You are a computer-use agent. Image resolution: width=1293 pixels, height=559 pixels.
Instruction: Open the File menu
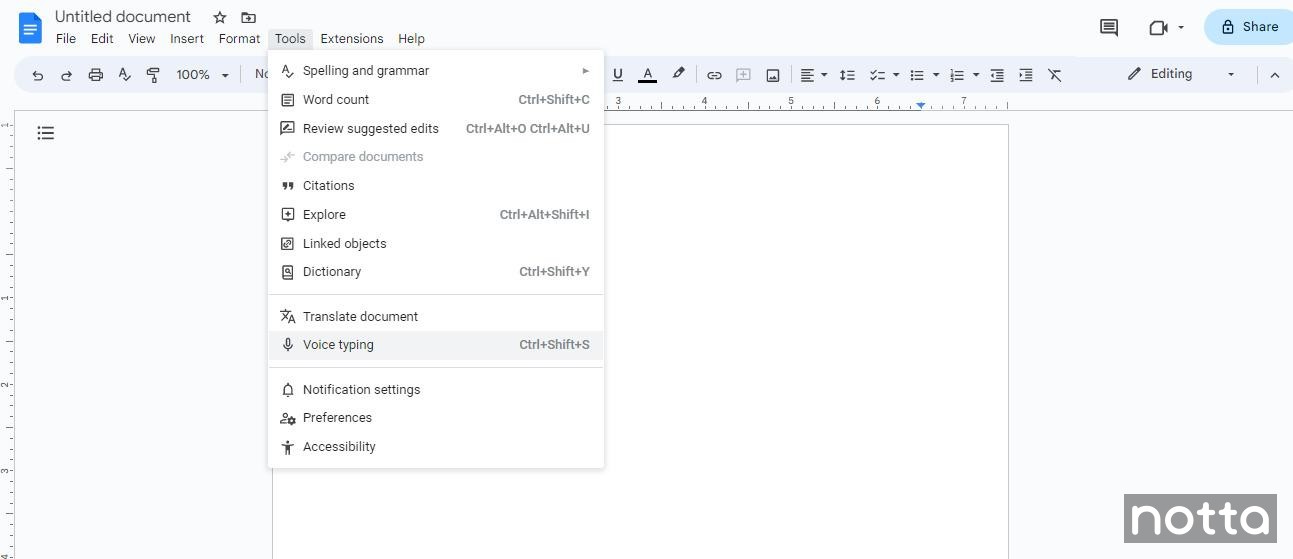(x=66, y=39)
